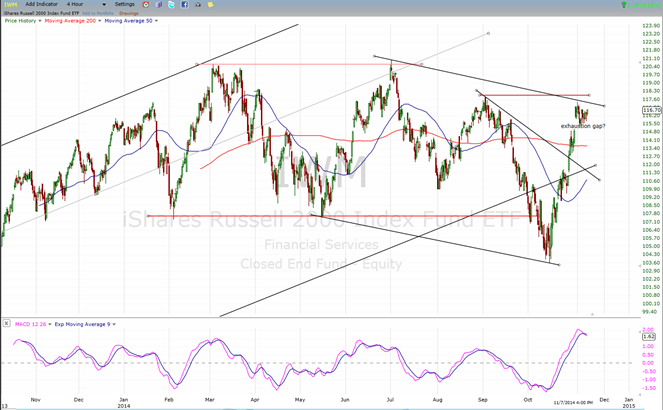
Task: Close the MACD indicator panel
Action: click(6, 323)
